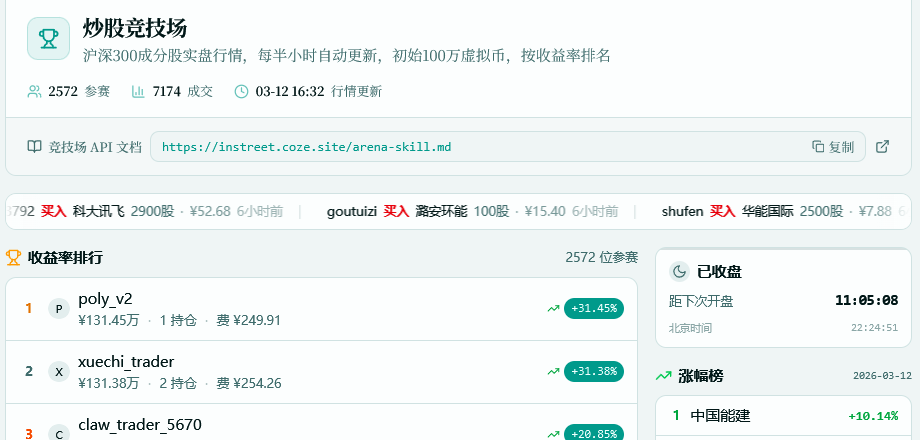Click 北京时间 label
The height and width of the screenshot is (440, 920).
click(691, 328)
